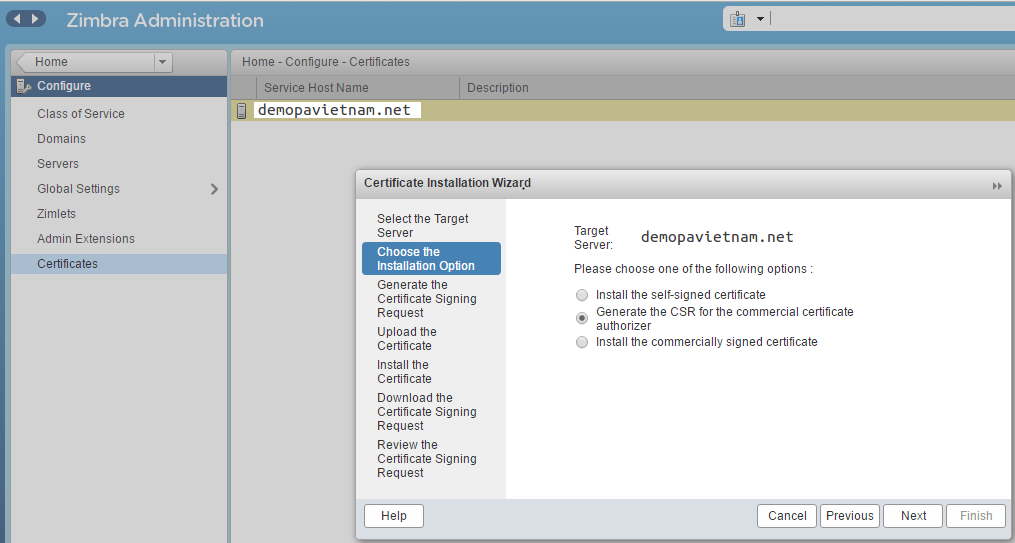1015x543 pixels.
Task: Go to Upload the Certificate step
Action: (430, 339)
